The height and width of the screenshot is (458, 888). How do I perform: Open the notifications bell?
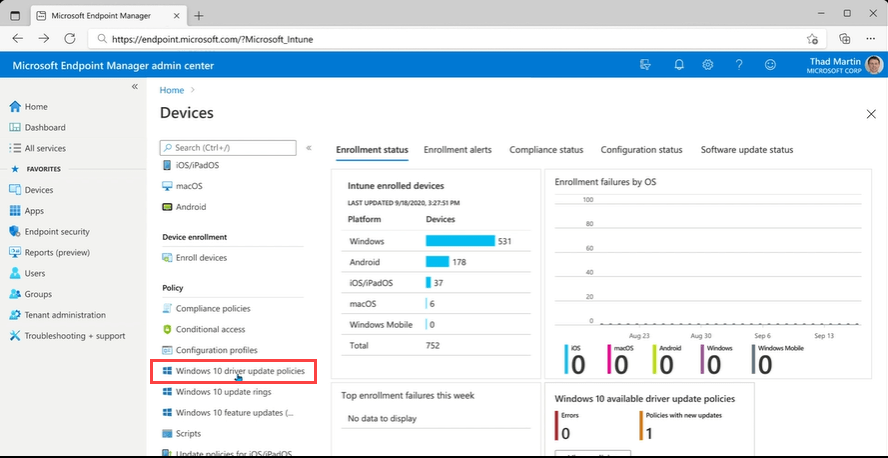(x=679, y=65)
